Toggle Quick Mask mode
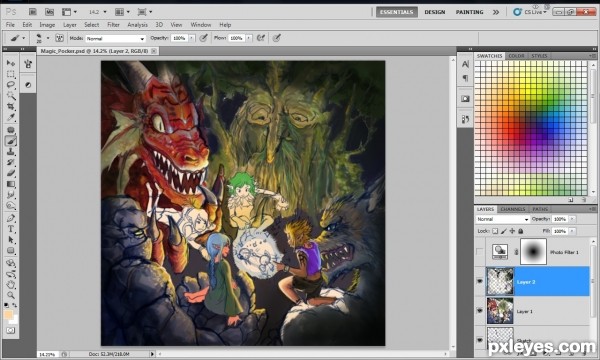Image resolution: width=600 pixels, height=360 pixels. 10,330
